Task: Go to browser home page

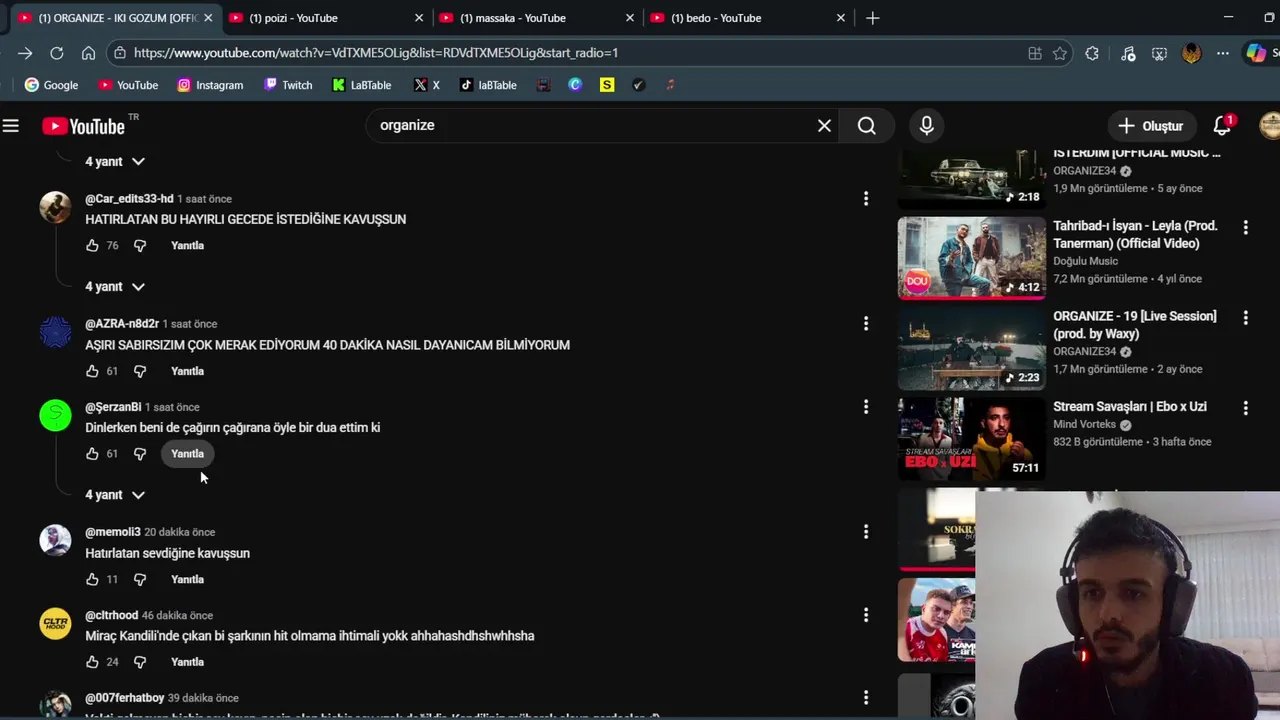Action: (x=89, y=53)
